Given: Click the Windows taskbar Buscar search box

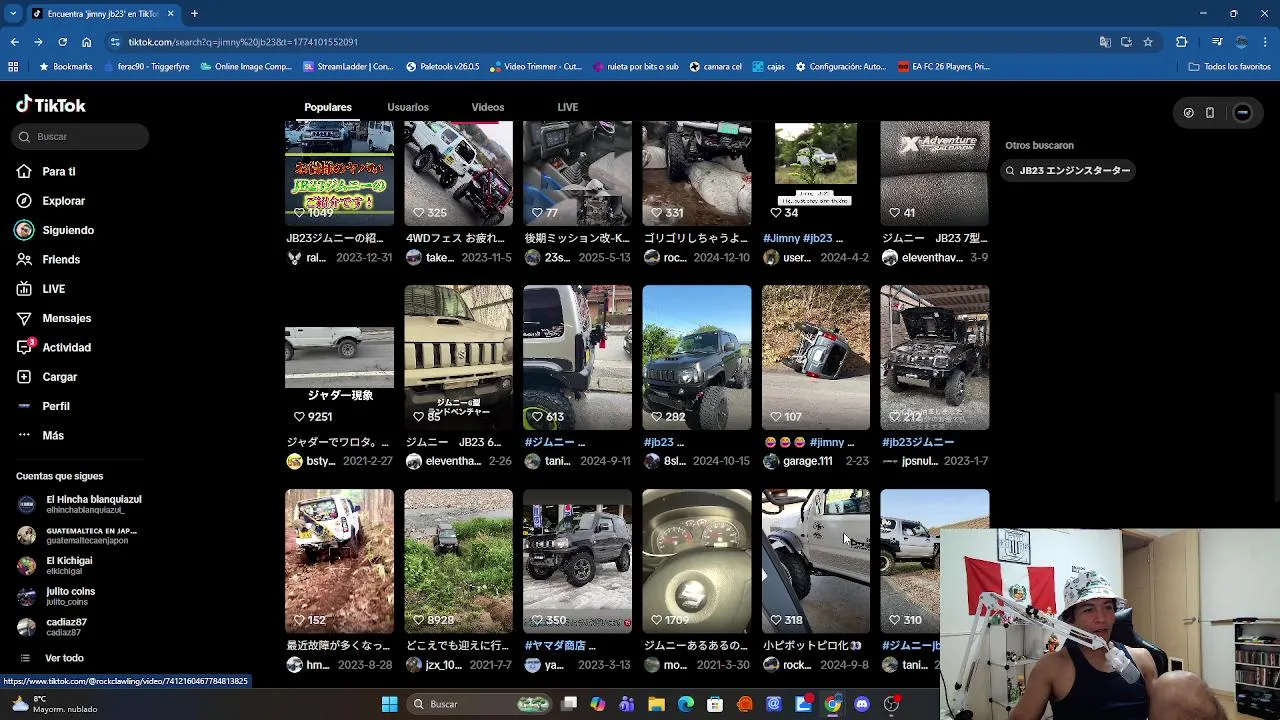Looking at the screenshot, I should (x=480, y=704).
